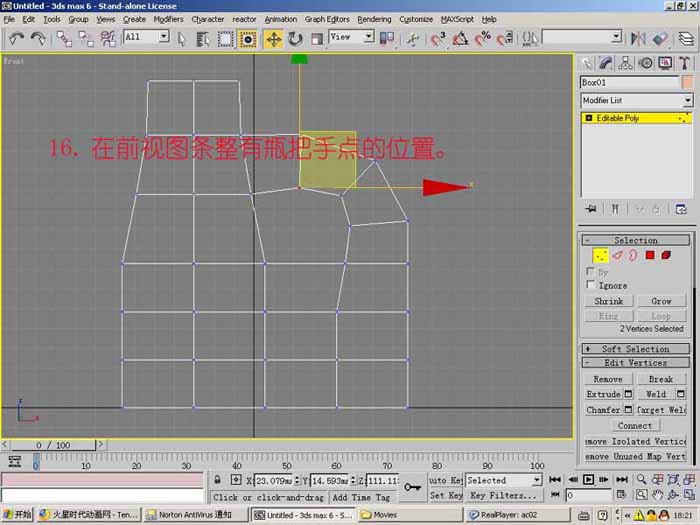Click the time slider 0 / 100 handle
This screenshot has width=700, height=525.
click(53, 445)
